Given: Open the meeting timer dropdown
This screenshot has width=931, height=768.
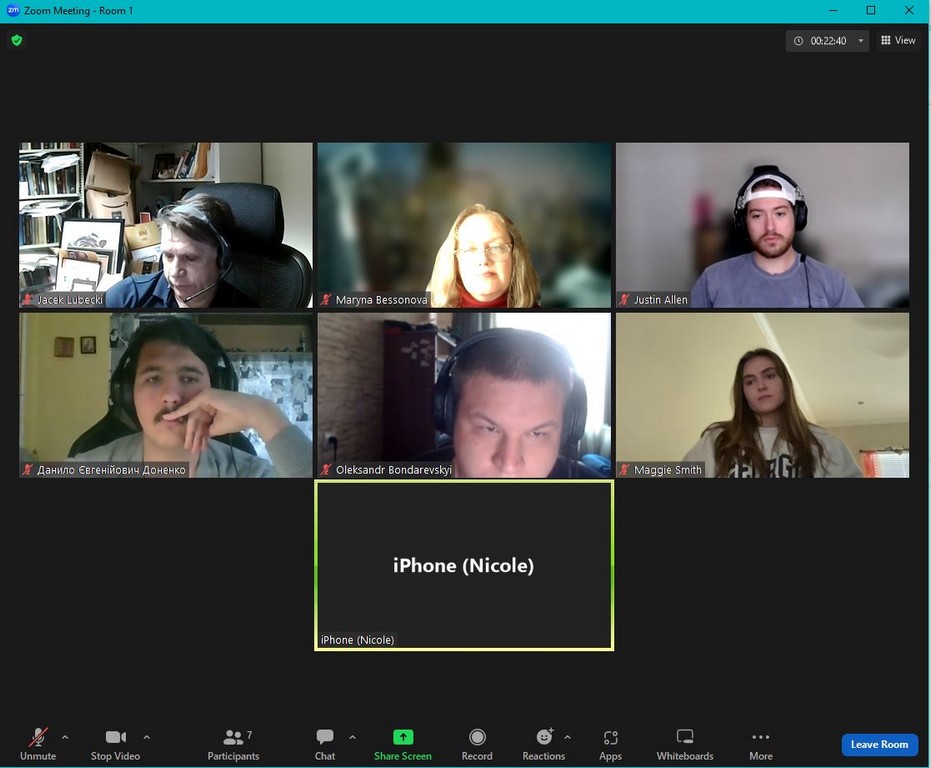Looking at the screenshot, I should click(861, 41).
